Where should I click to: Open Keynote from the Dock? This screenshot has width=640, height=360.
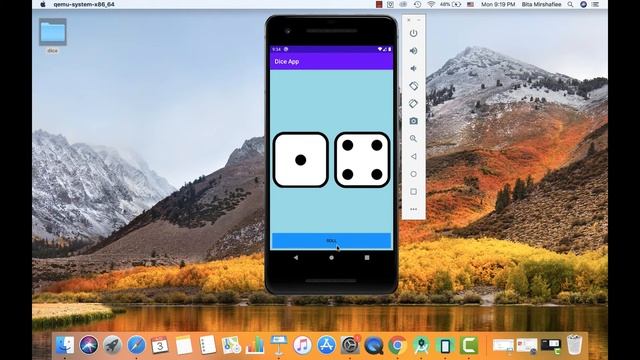[x=279, y=345]
